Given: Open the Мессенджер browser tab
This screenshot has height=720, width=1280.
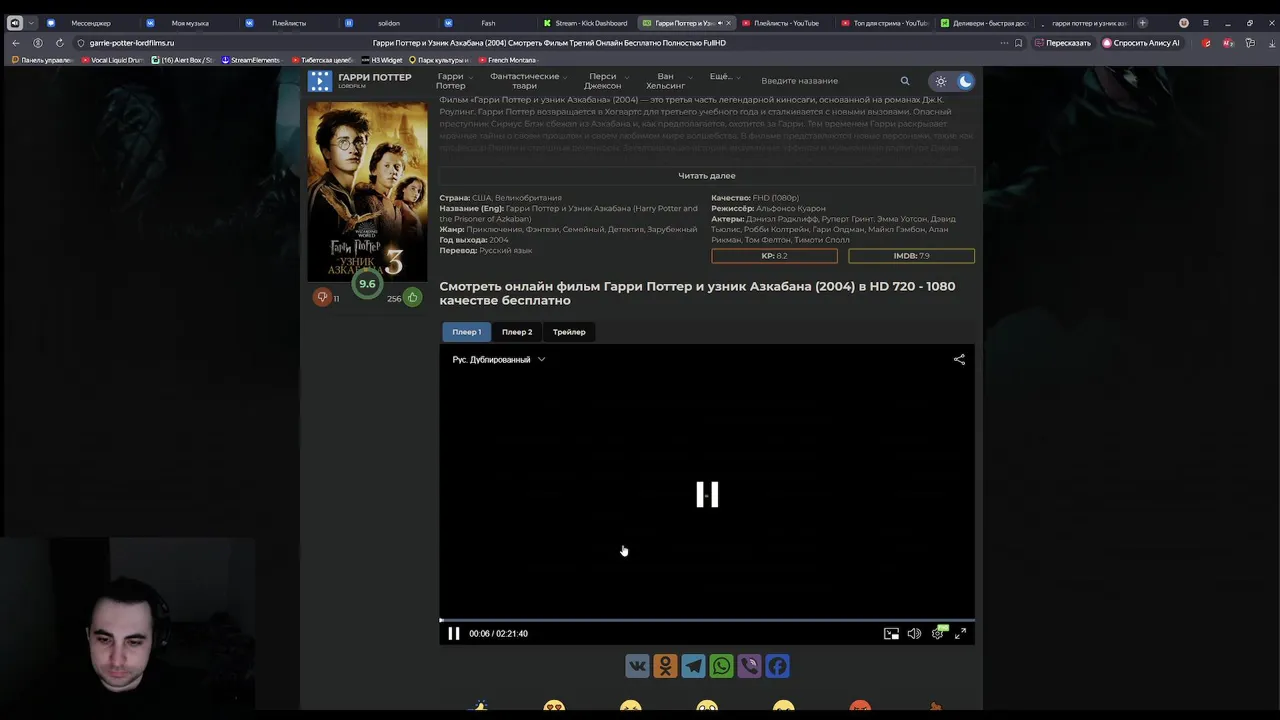Looking at the screenshot, I should [90, 23].
